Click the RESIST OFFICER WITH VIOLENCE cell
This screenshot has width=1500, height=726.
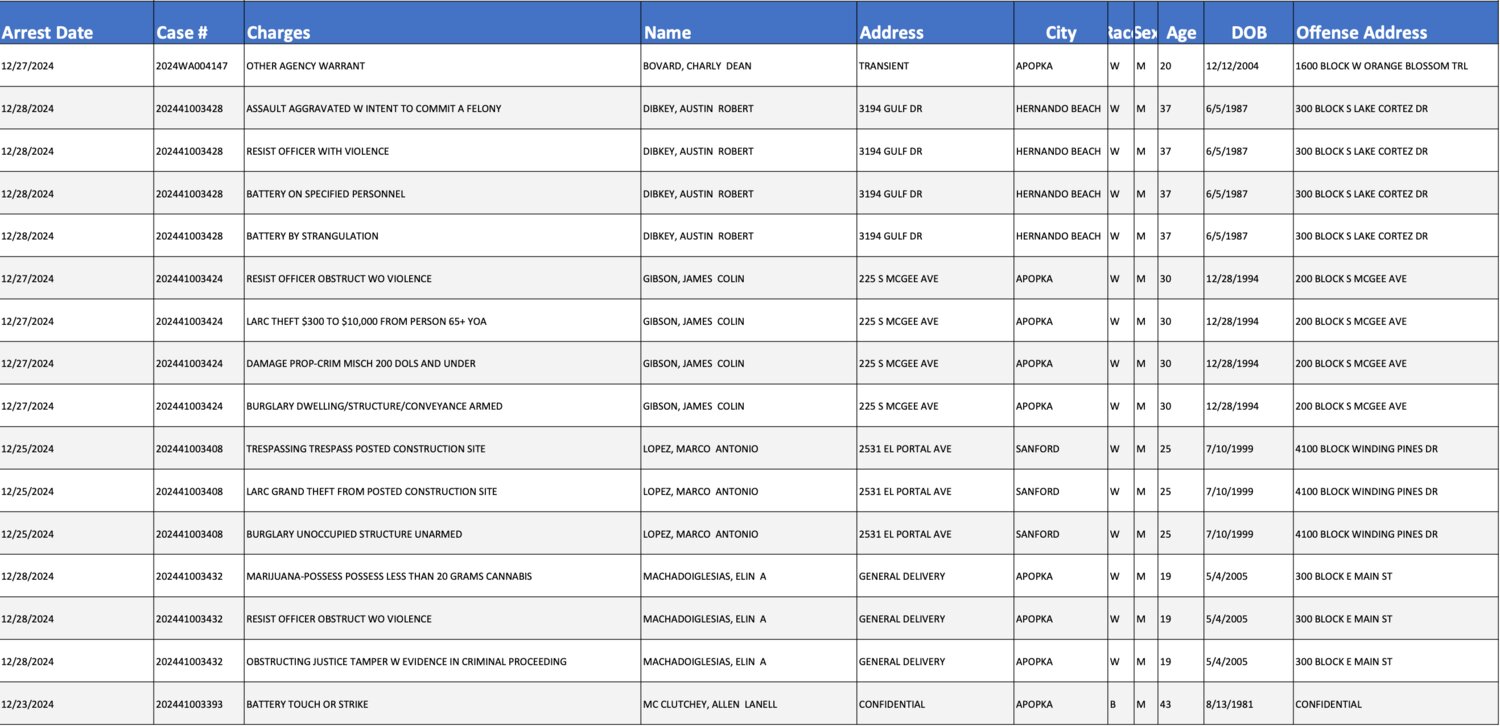(442, 151)
